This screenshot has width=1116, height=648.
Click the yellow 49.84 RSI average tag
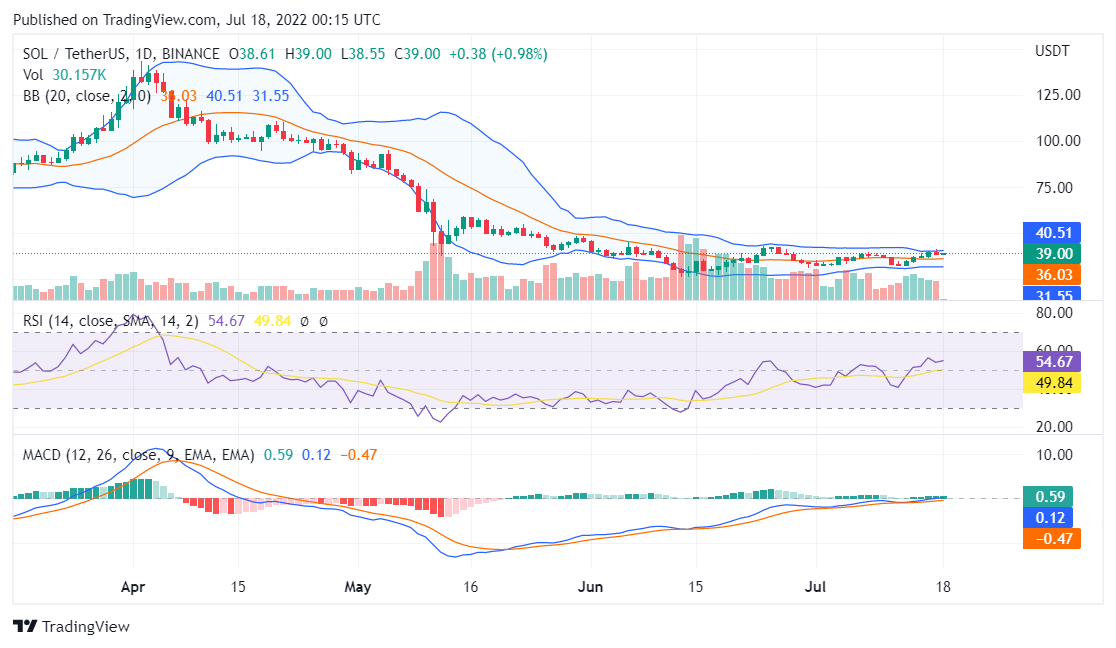click(x=1053, y=381)
